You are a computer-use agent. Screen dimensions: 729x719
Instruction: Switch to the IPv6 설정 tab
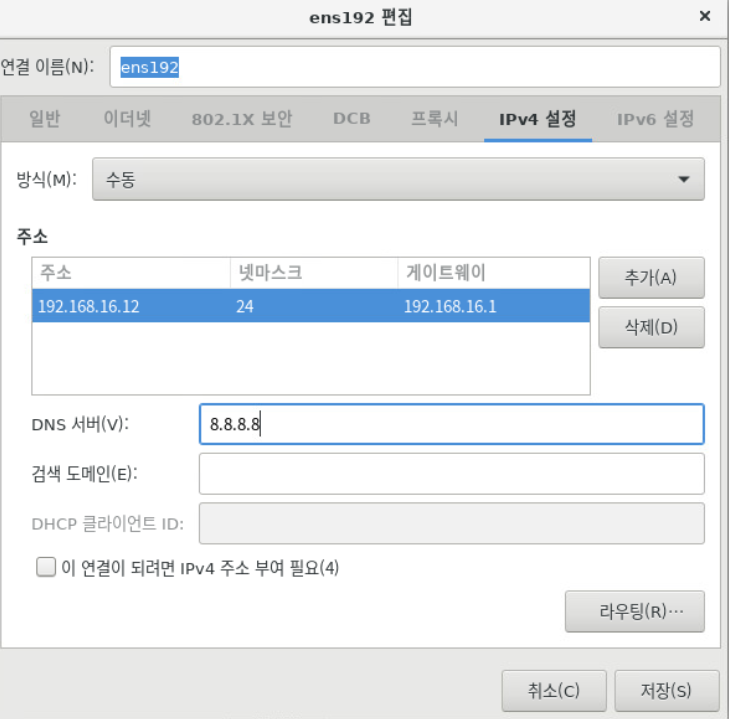pos(655,119)
